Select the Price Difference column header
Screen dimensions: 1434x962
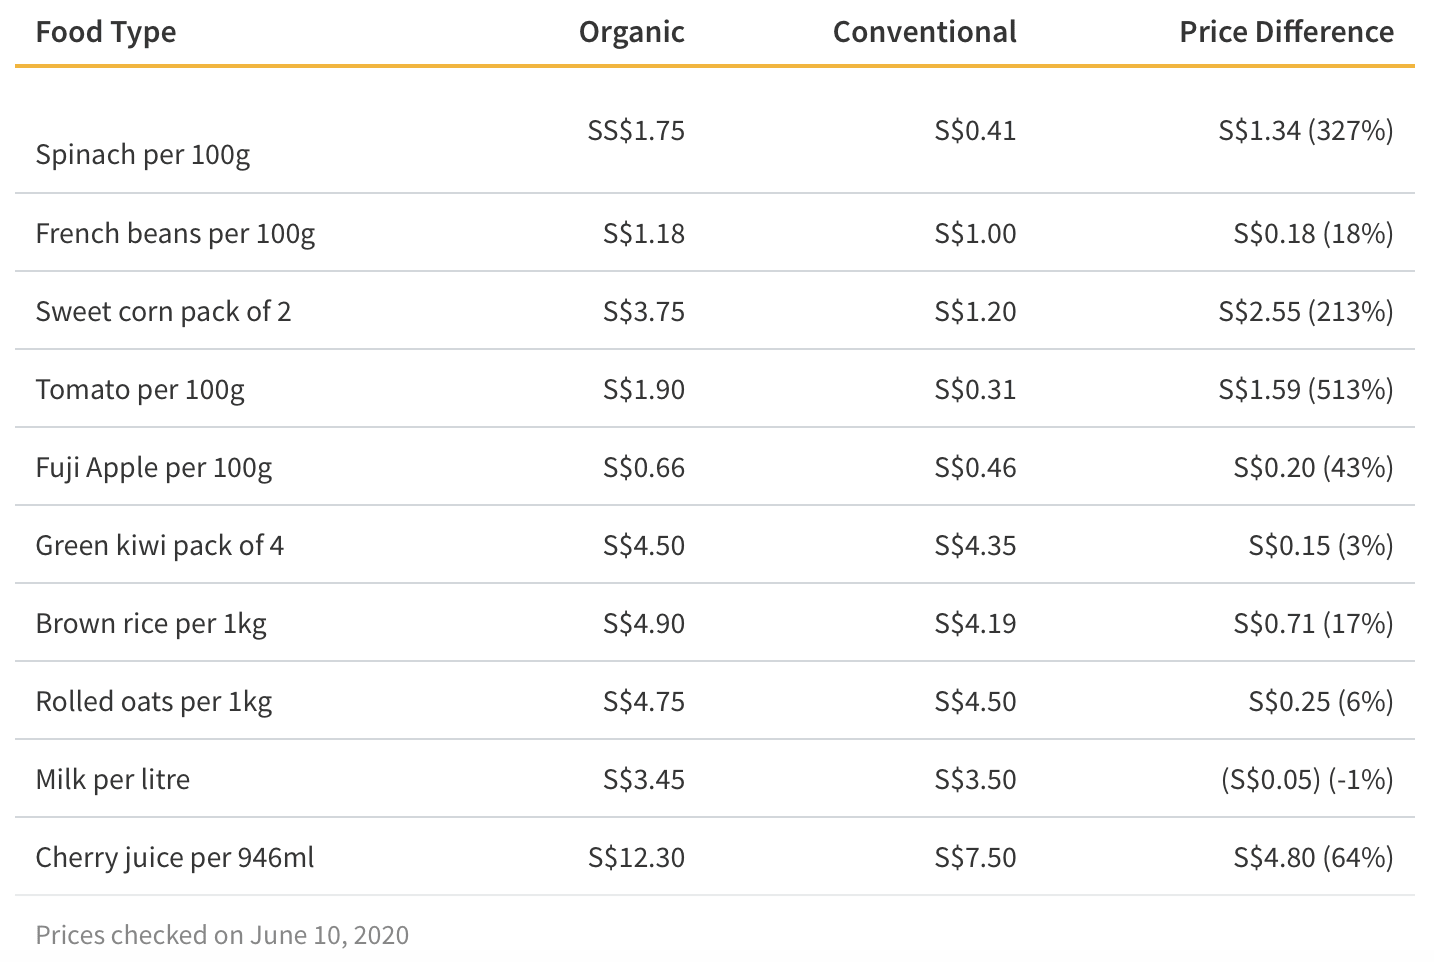click(x=1287, y=32)
